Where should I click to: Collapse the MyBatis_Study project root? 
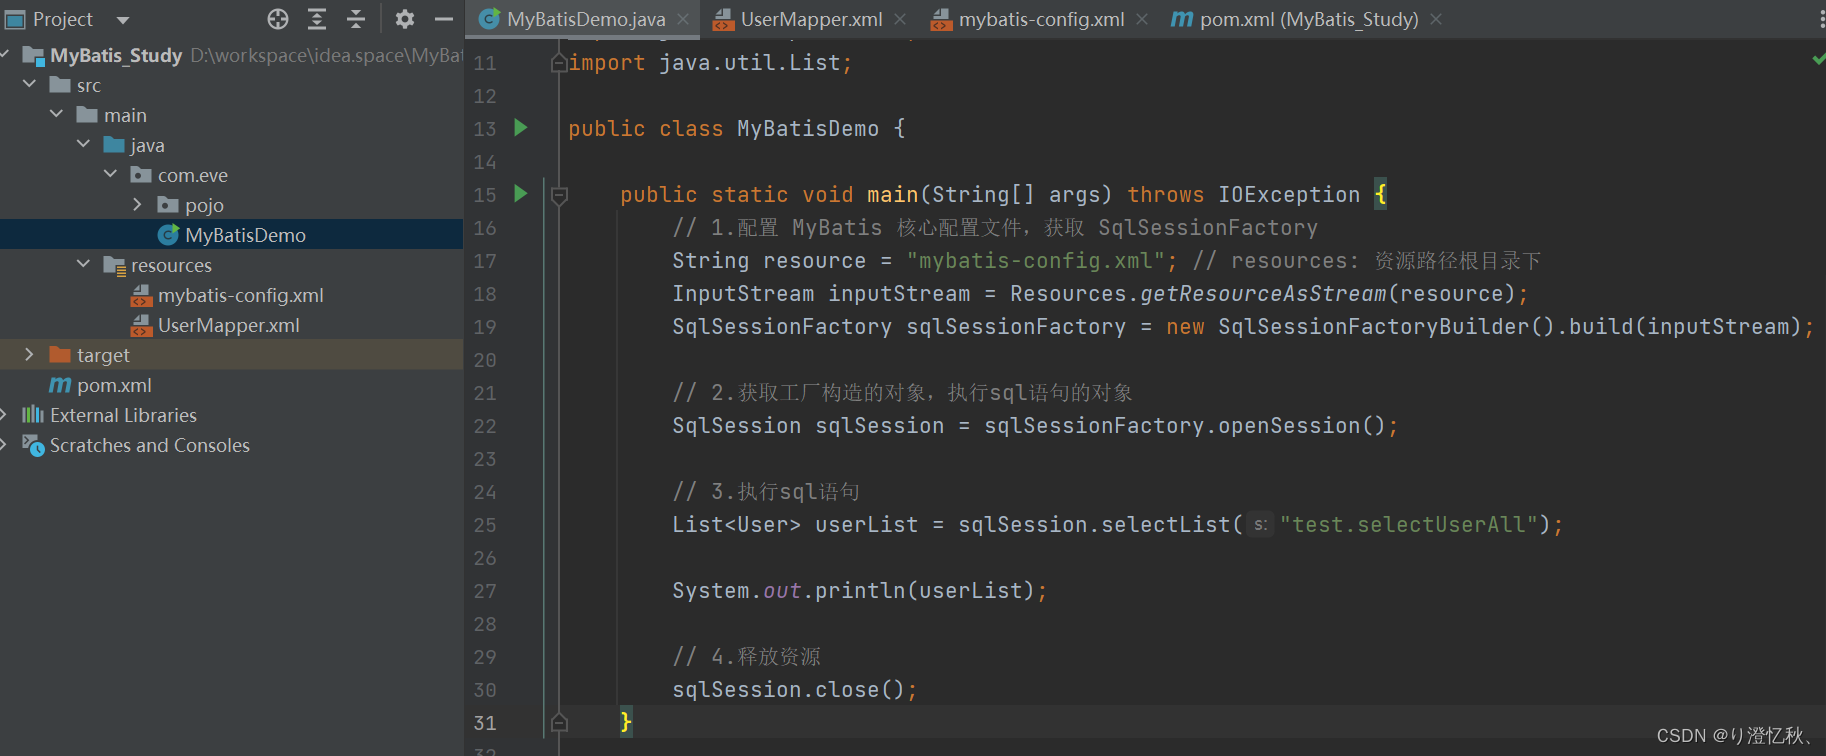[5, 54]
